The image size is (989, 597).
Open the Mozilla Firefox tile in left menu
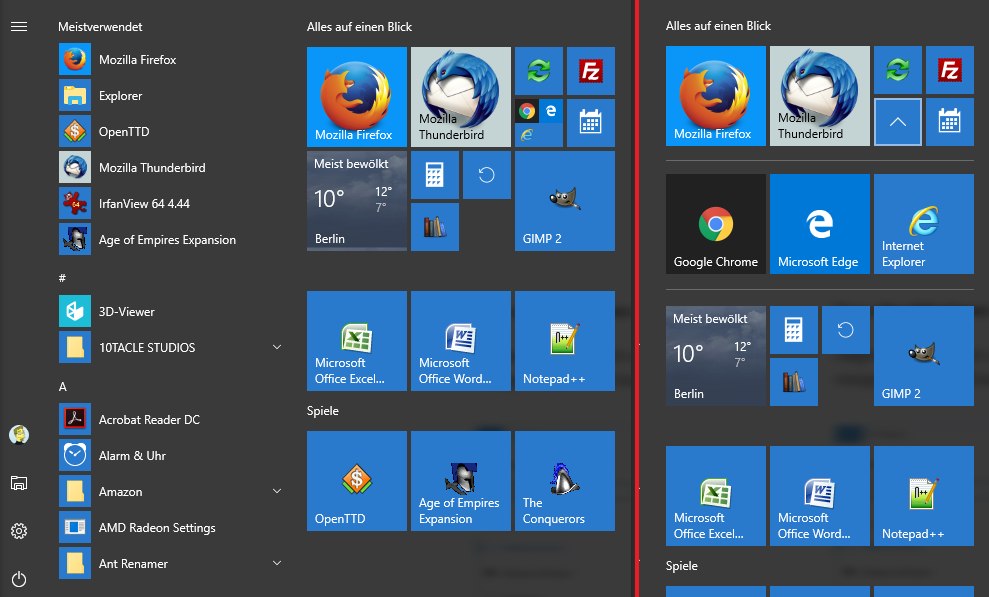pos(356,97)
